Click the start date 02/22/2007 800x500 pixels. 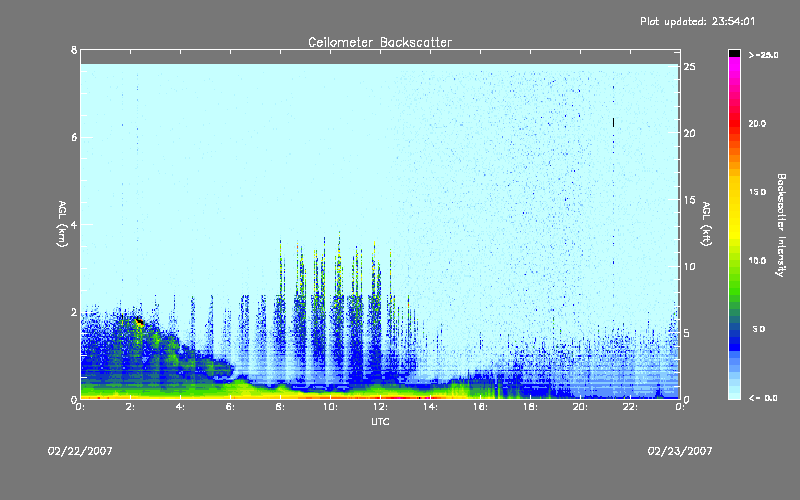80,451
